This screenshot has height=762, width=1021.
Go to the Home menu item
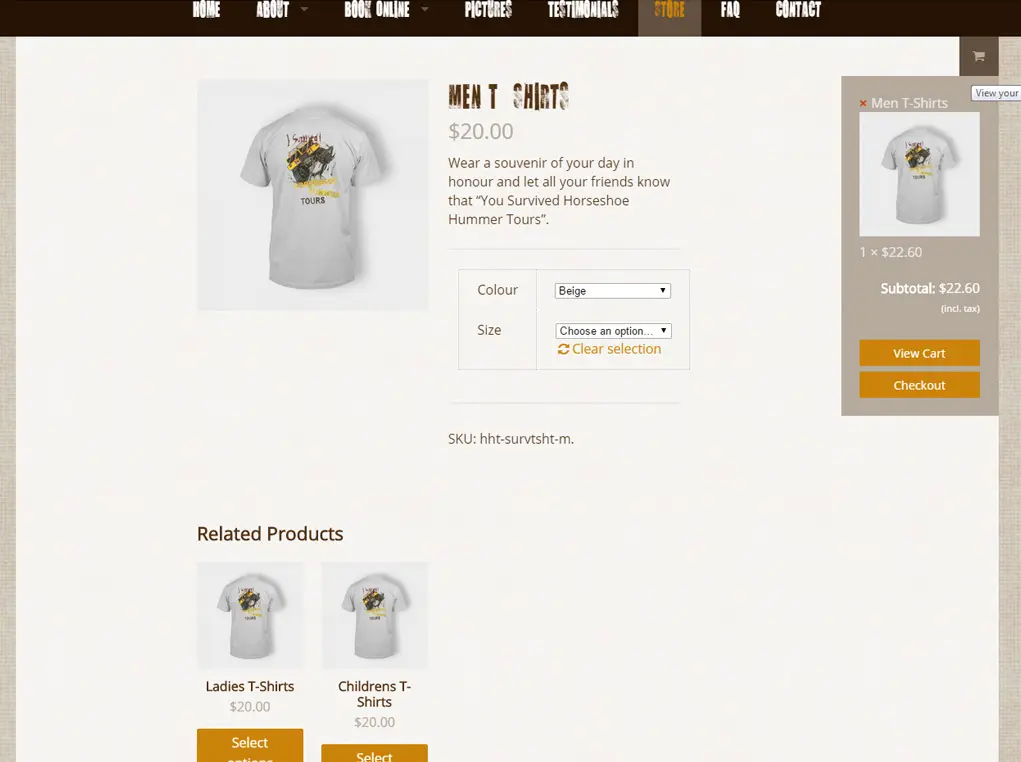tap(206, 10)
